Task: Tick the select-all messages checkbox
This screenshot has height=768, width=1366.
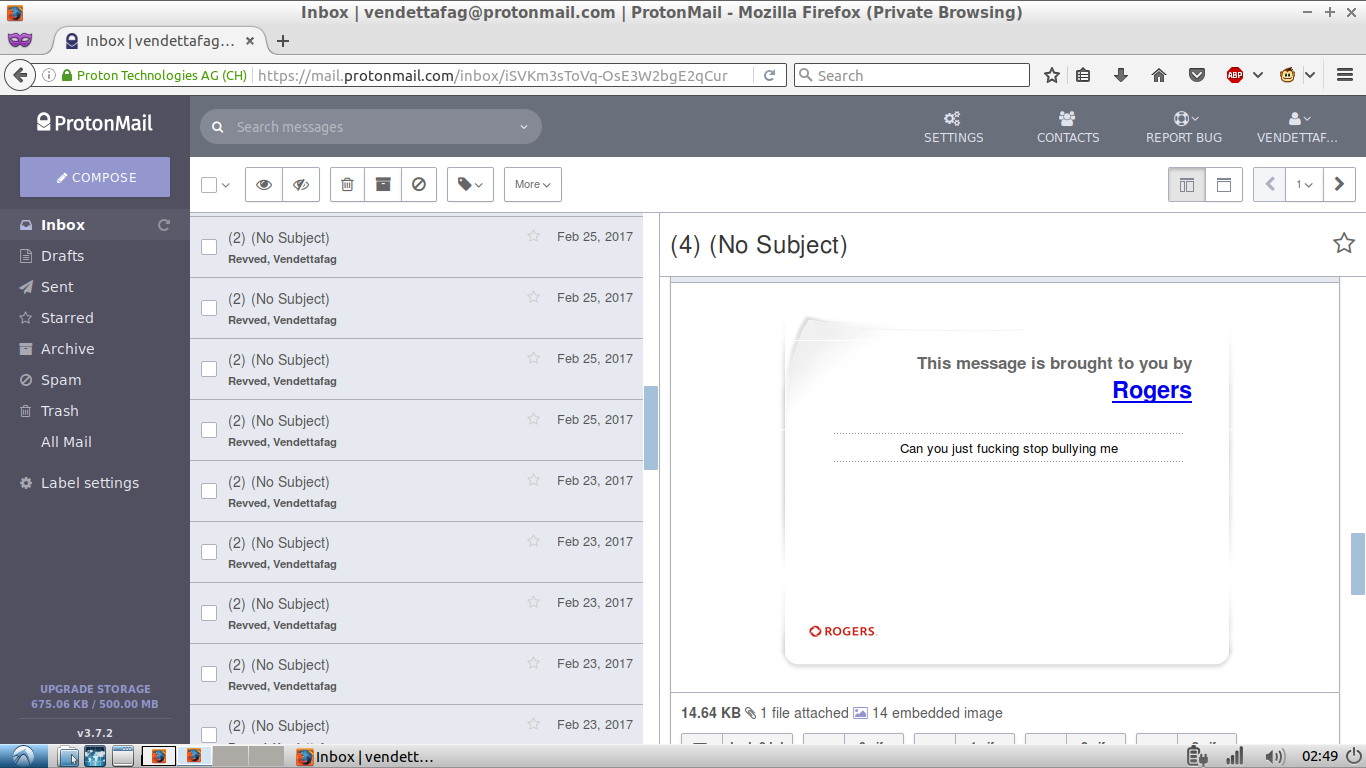Action: tap(209, 185)
